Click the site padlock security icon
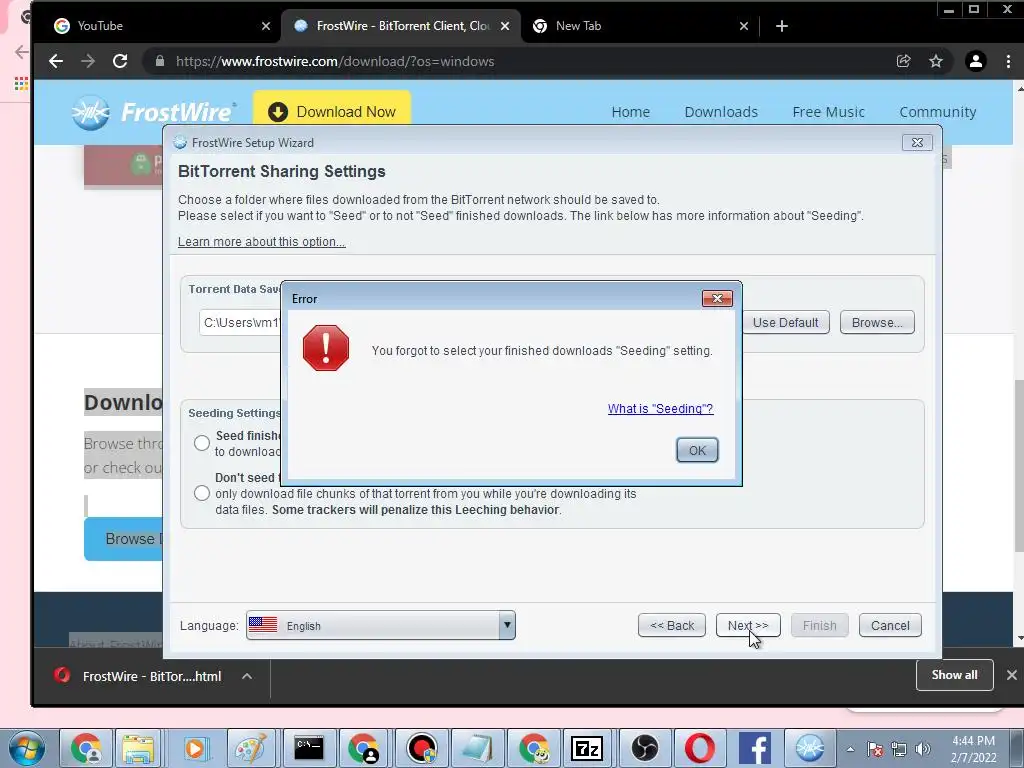The height and width of the screenshot is (768, 1024). coord(160,61)
